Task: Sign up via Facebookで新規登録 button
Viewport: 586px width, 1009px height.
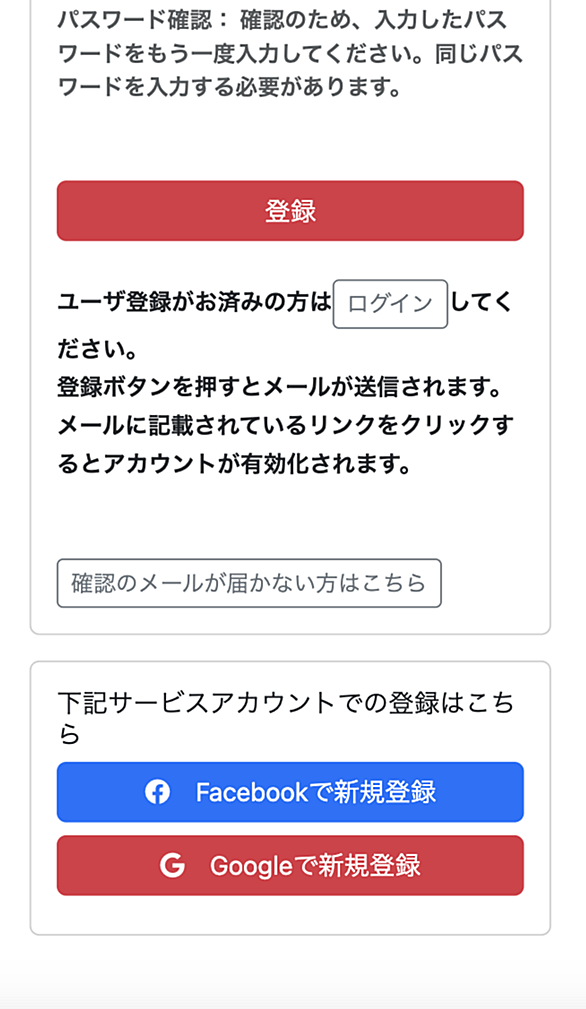Action: (290, 792)
